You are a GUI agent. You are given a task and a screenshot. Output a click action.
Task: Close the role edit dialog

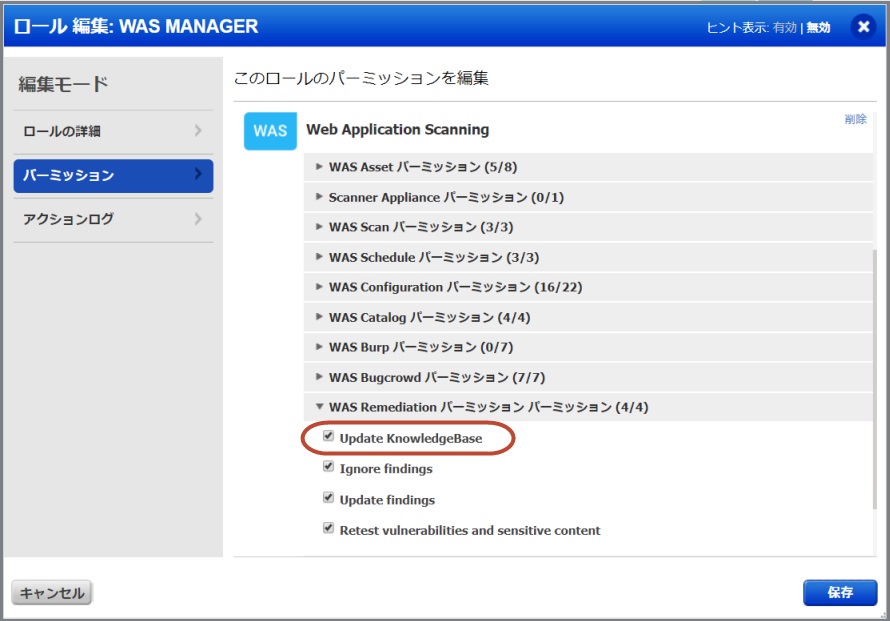click(x=864, y=27)
